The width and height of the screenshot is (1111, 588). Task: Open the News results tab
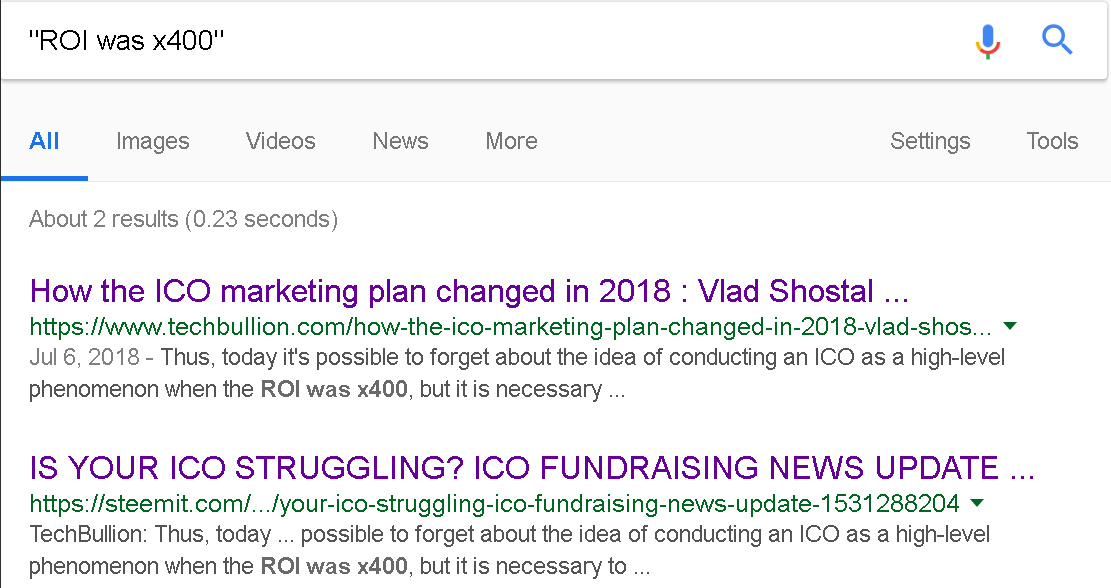click(x=400, y=141)
